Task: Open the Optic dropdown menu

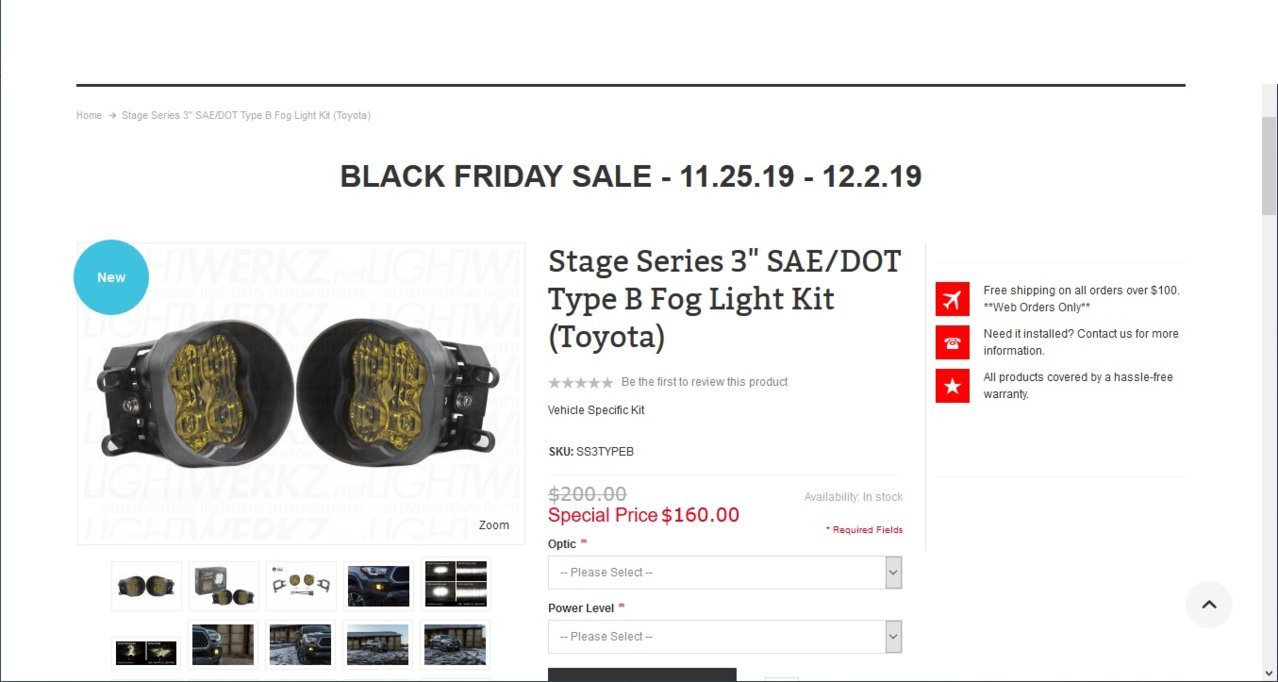Action: [x=725, y=573]
